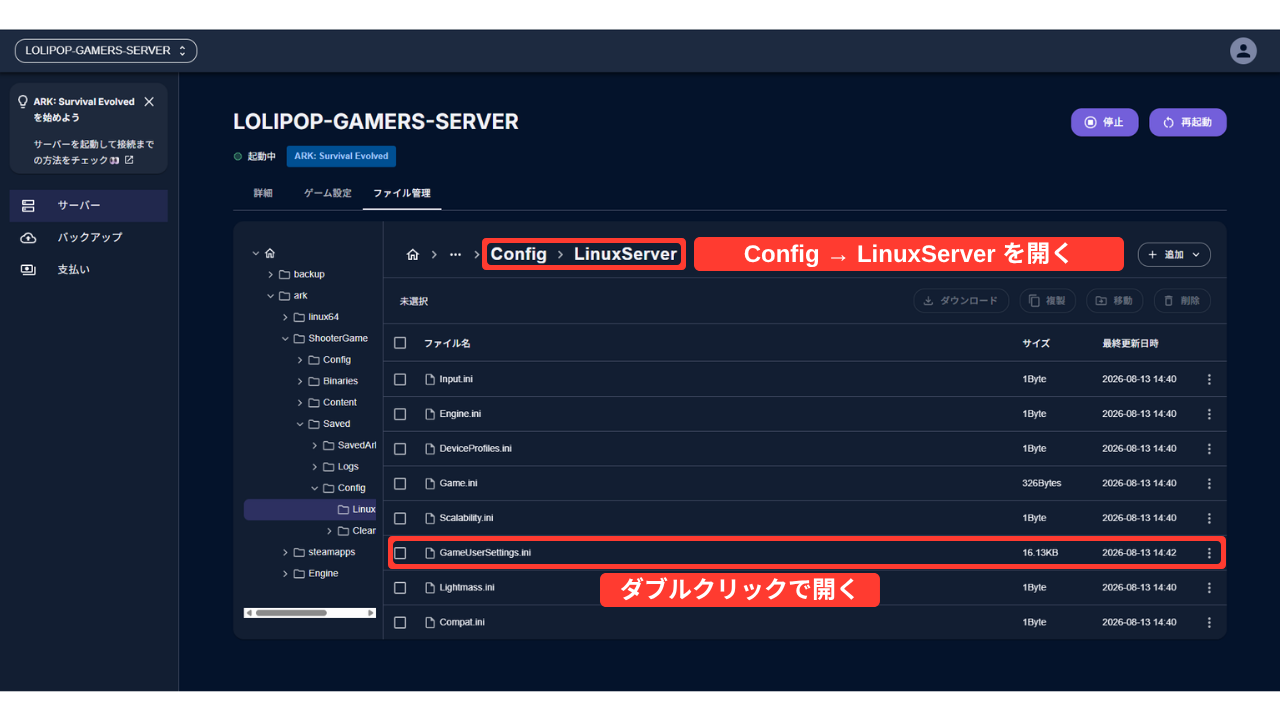This screenshot has width=1280, height=720.
Task: Open more options for Compat.ini
Action: [x=1209, y=622]
